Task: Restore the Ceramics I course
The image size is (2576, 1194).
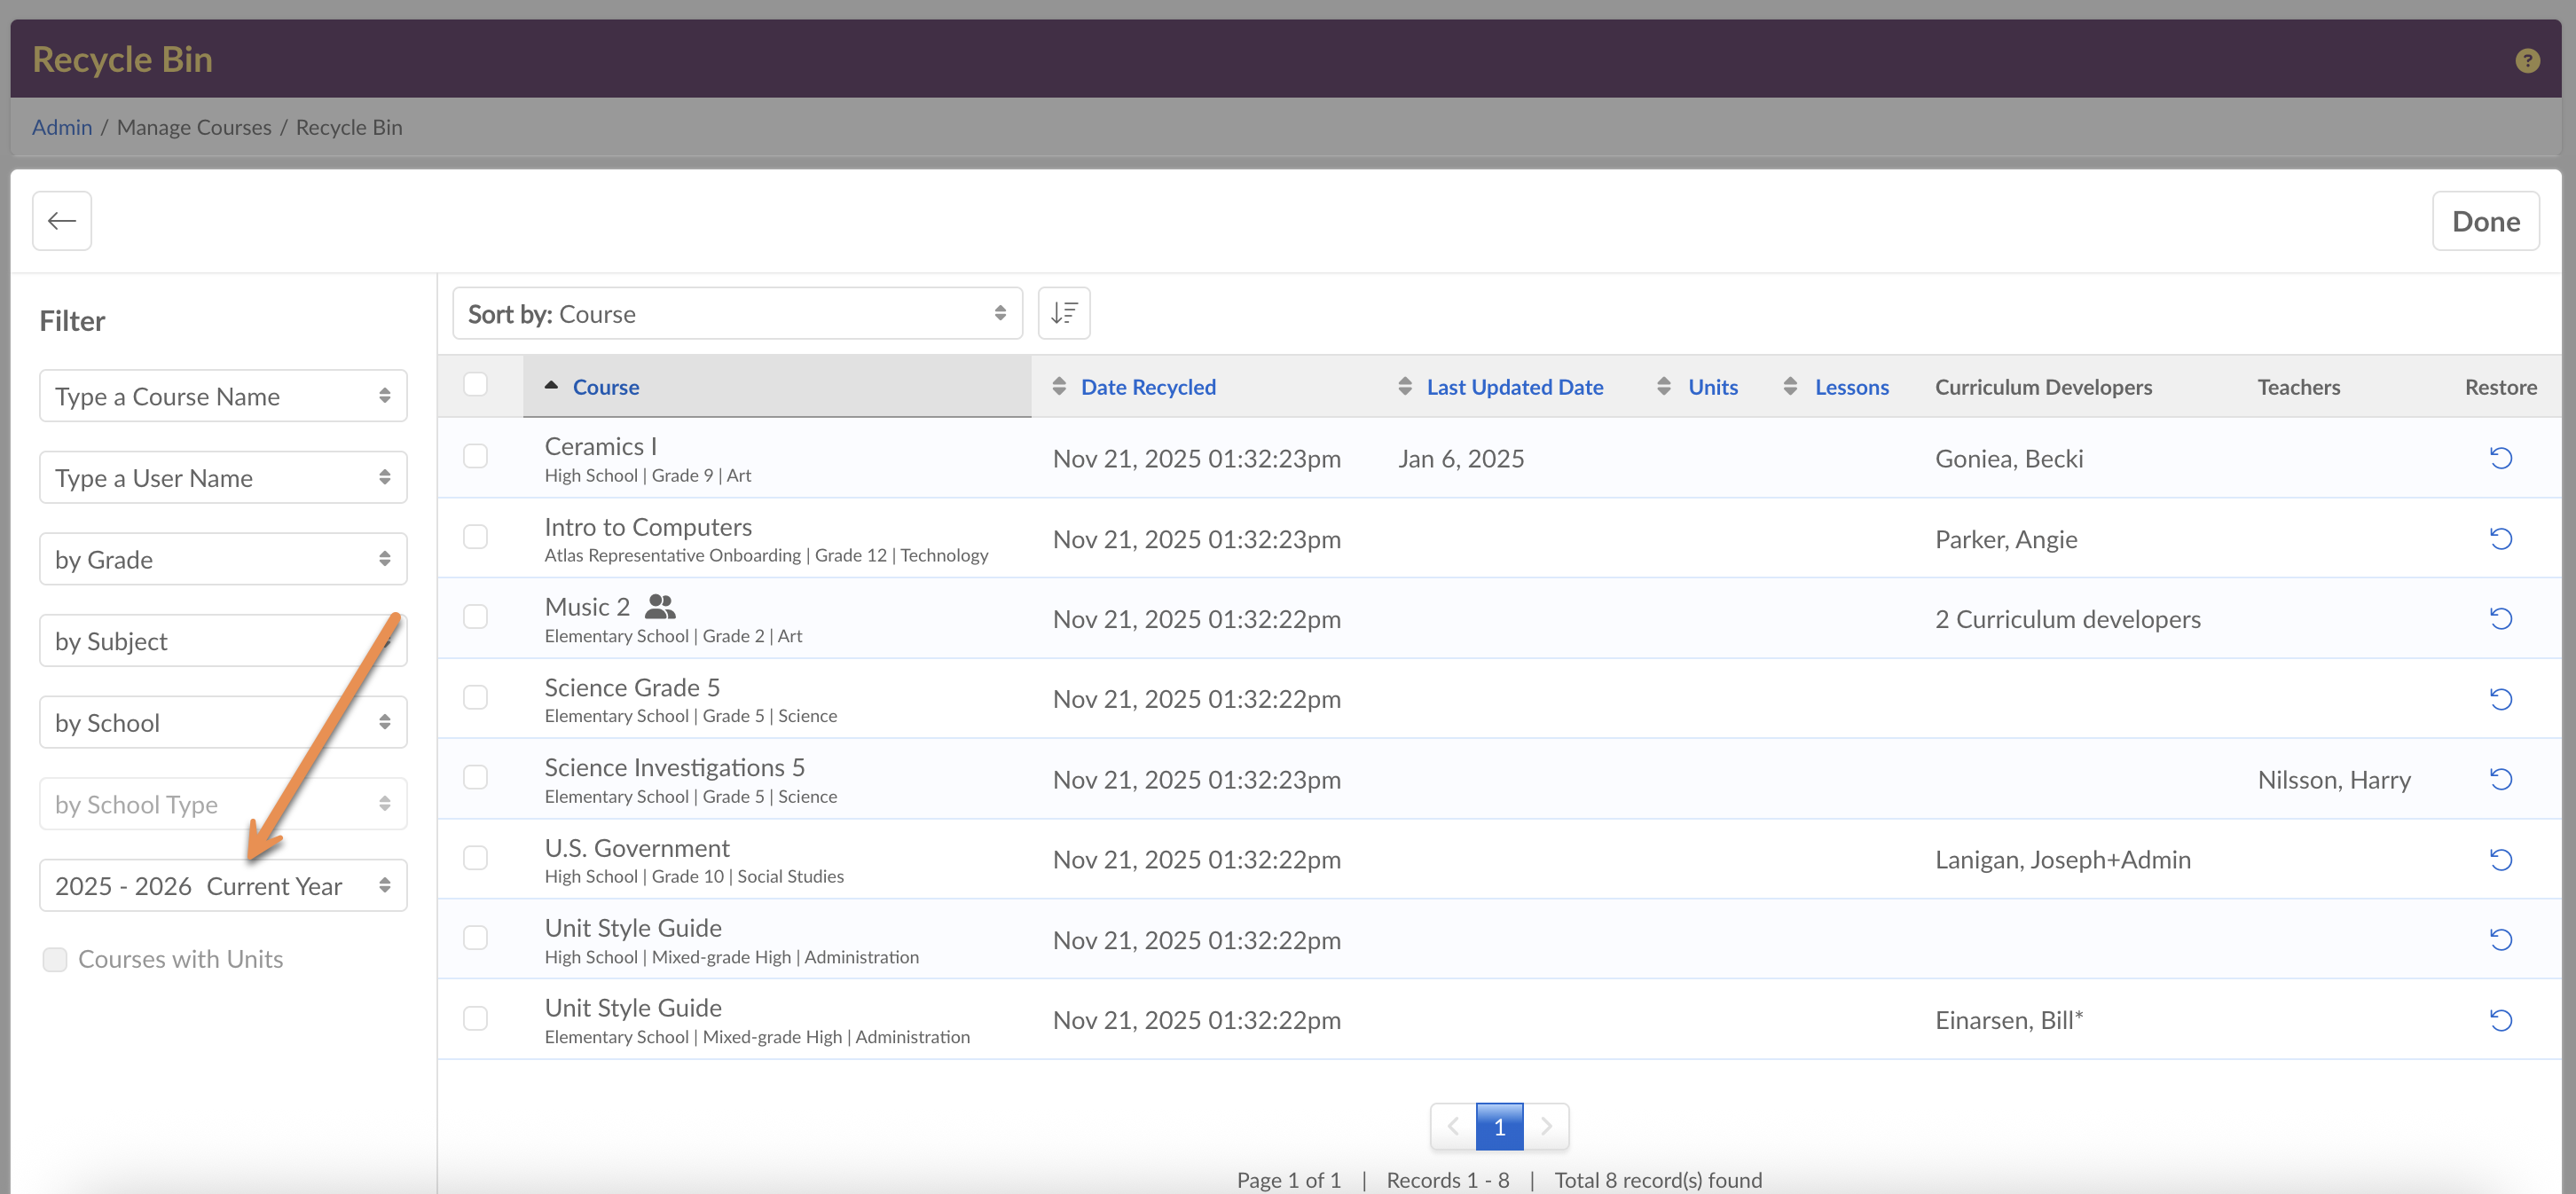Action: tap(2500, 458)
